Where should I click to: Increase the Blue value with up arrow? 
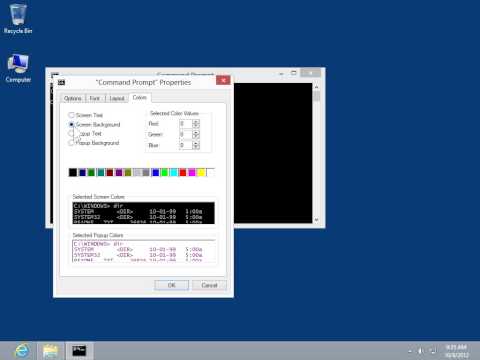(196, 143)
